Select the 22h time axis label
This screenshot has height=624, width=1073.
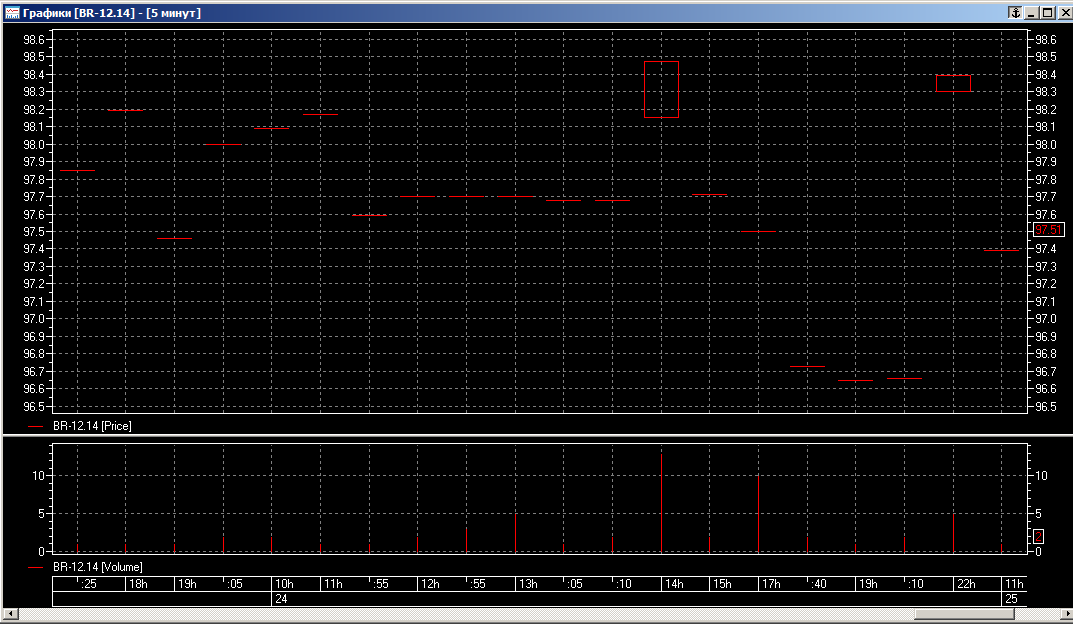pyautogui.click(x=966, y=584)
